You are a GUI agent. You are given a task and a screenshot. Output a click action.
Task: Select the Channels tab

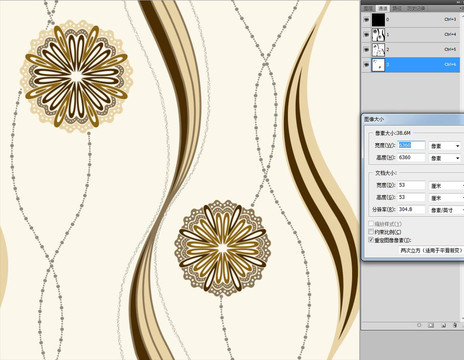[382, 8]
